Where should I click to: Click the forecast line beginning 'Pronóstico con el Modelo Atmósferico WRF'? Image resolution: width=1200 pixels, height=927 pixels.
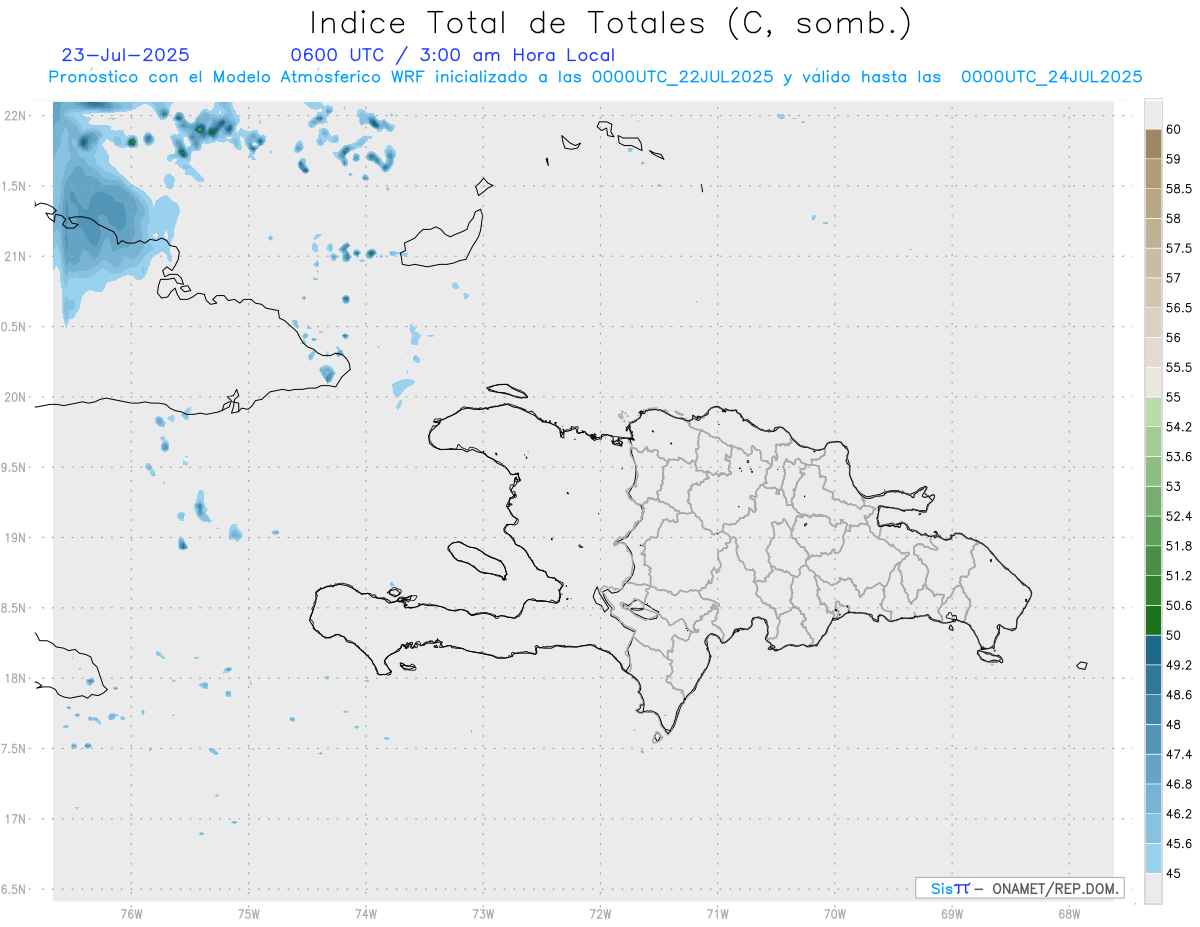pyautogui.click(x=595, y=76)
